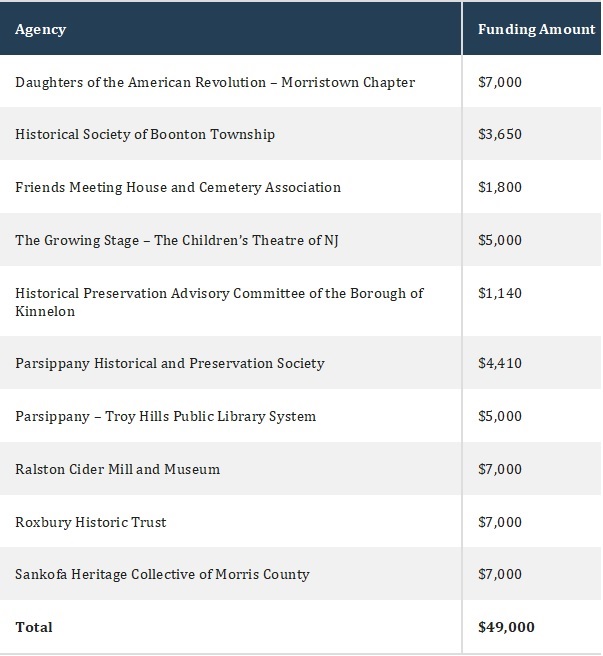Select the Roxbury Historic Trust row
Screen dimensions: 603x656
[x=91, y=522]
